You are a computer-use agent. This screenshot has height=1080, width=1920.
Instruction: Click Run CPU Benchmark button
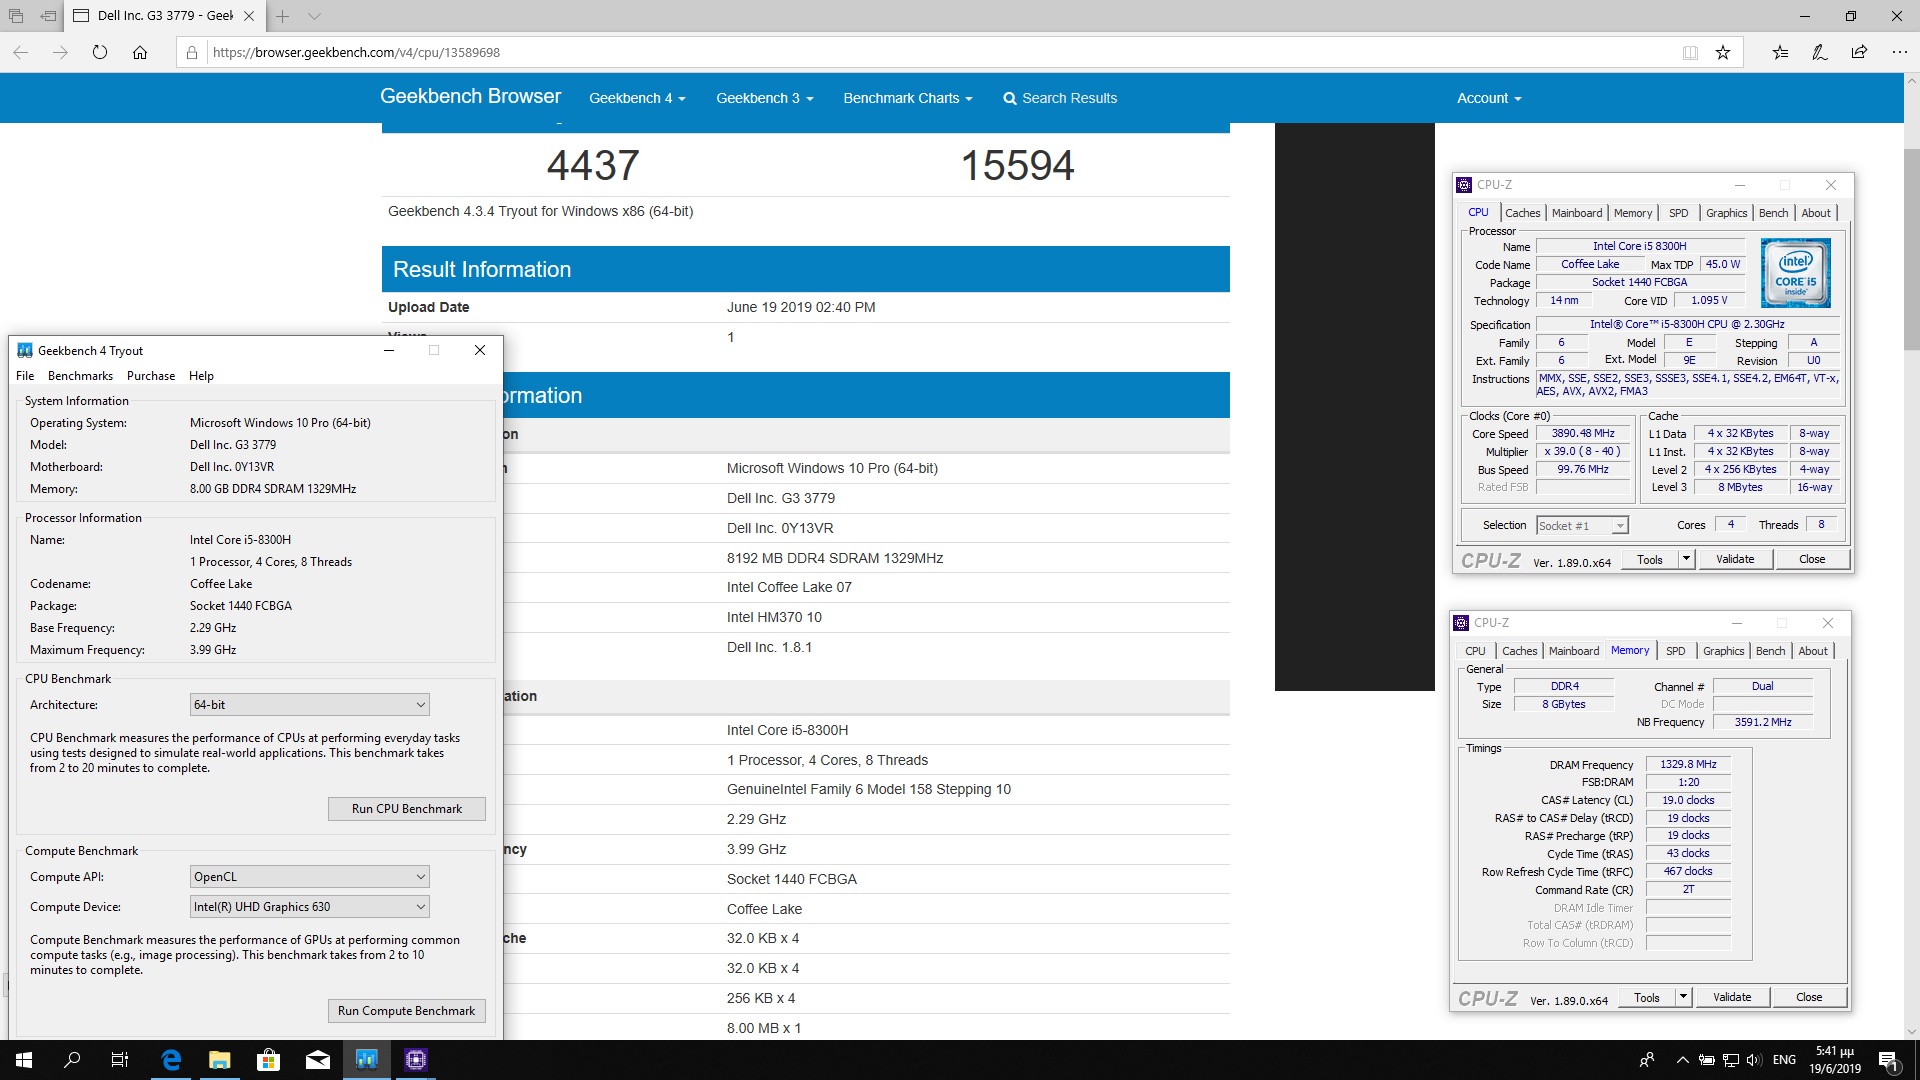click(x=407, y=809)
